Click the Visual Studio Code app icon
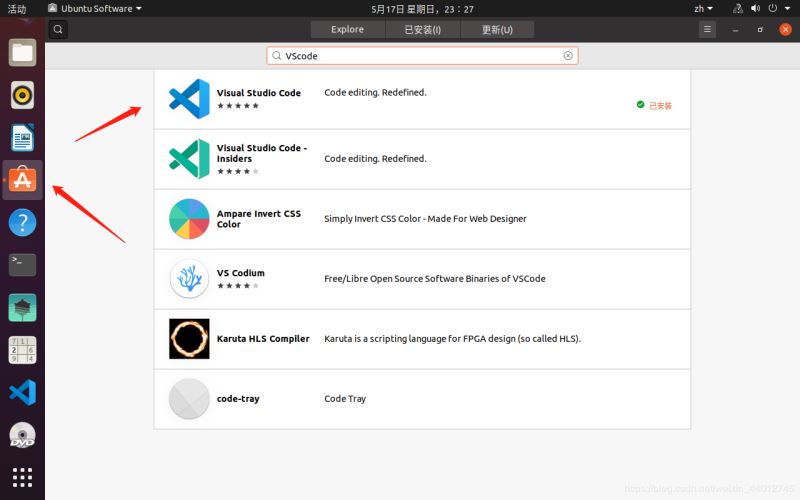800x500 pixels. [189, 99]
